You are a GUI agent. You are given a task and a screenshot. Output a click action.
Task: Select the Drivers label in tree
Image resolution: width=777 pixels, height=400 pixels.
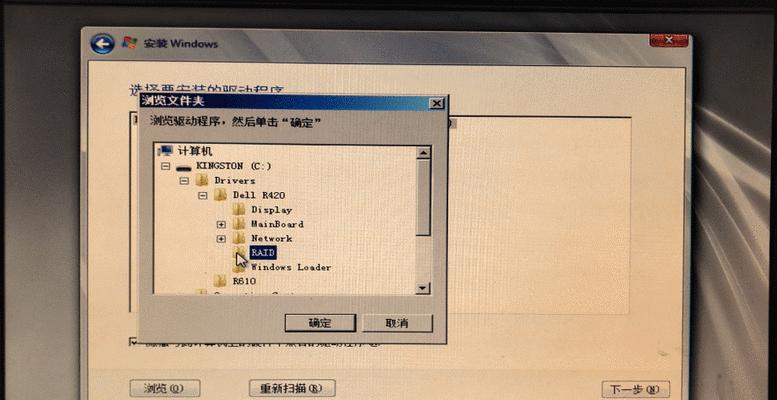click(x=235, y=181)
